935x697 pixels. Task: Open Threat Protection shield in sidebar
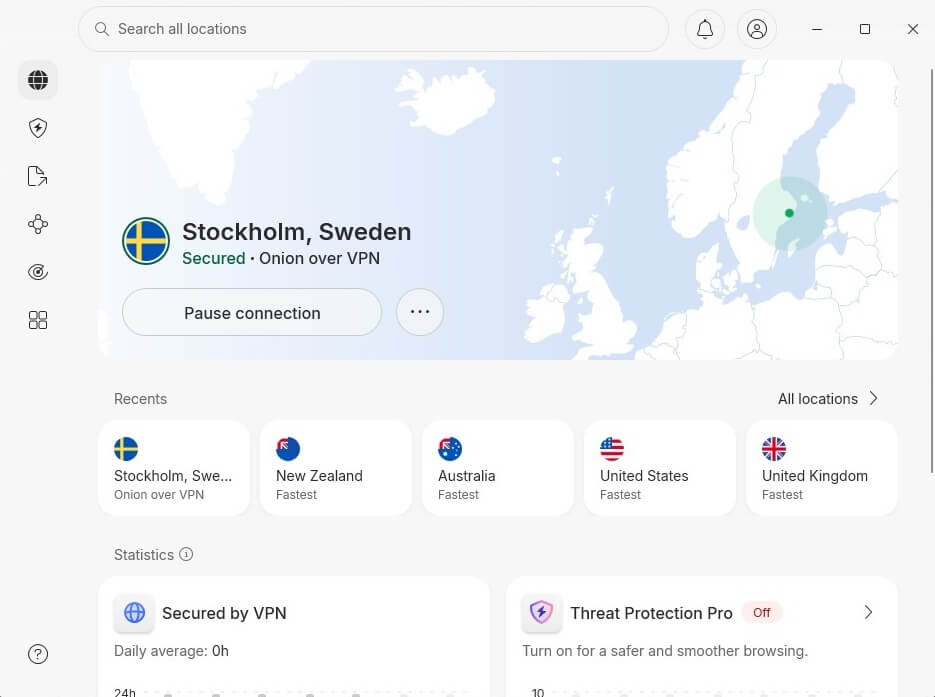click(x=38, y=128)
